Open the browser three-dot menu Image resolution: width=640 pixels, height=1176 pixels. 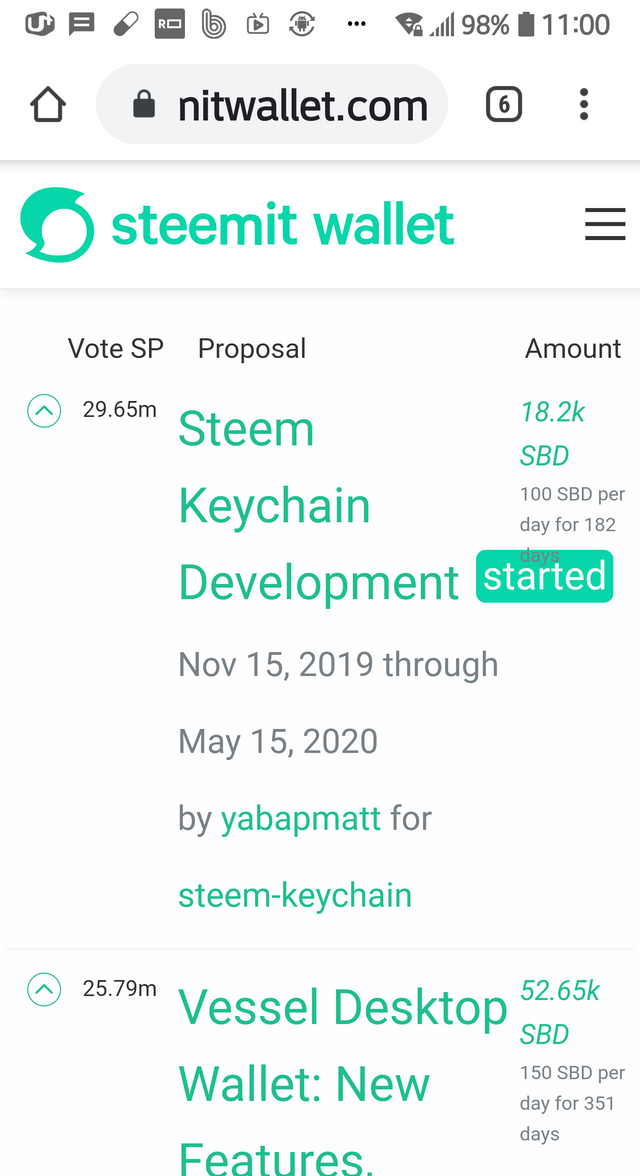coord(584,105)
